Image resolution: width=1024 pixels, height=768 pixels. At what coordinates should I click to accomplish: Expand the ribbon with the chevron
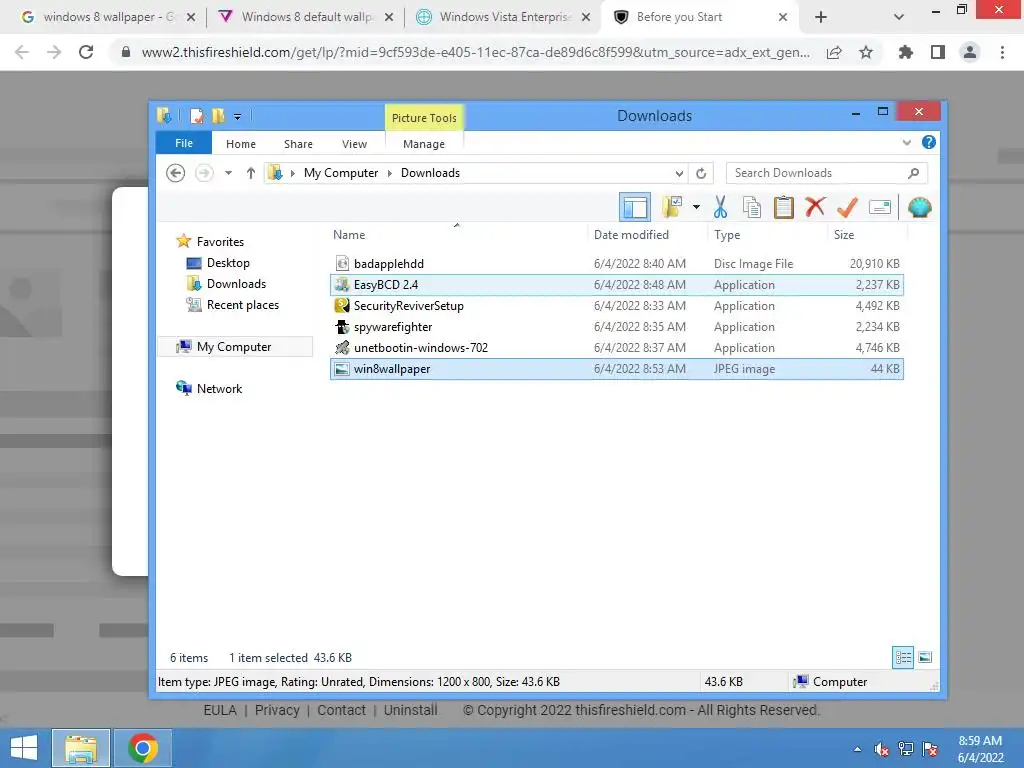pyautogui.click(x=906, y=142)
